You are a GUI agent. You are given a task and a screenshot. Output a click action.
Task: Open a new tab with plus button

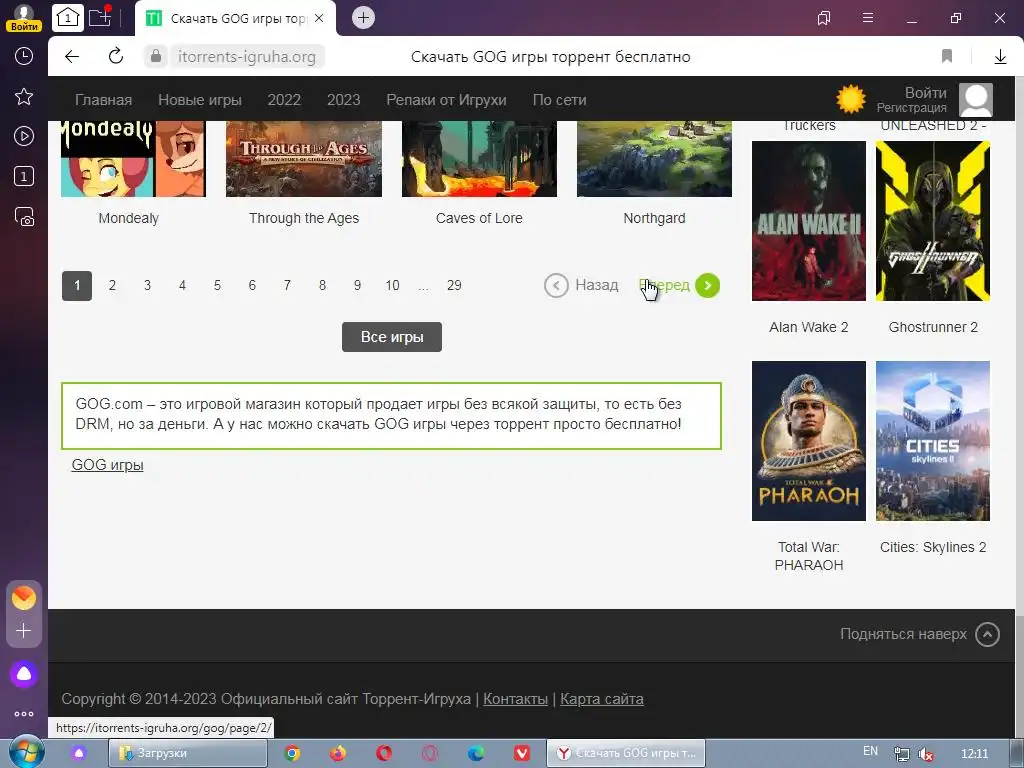click(364, 18)
